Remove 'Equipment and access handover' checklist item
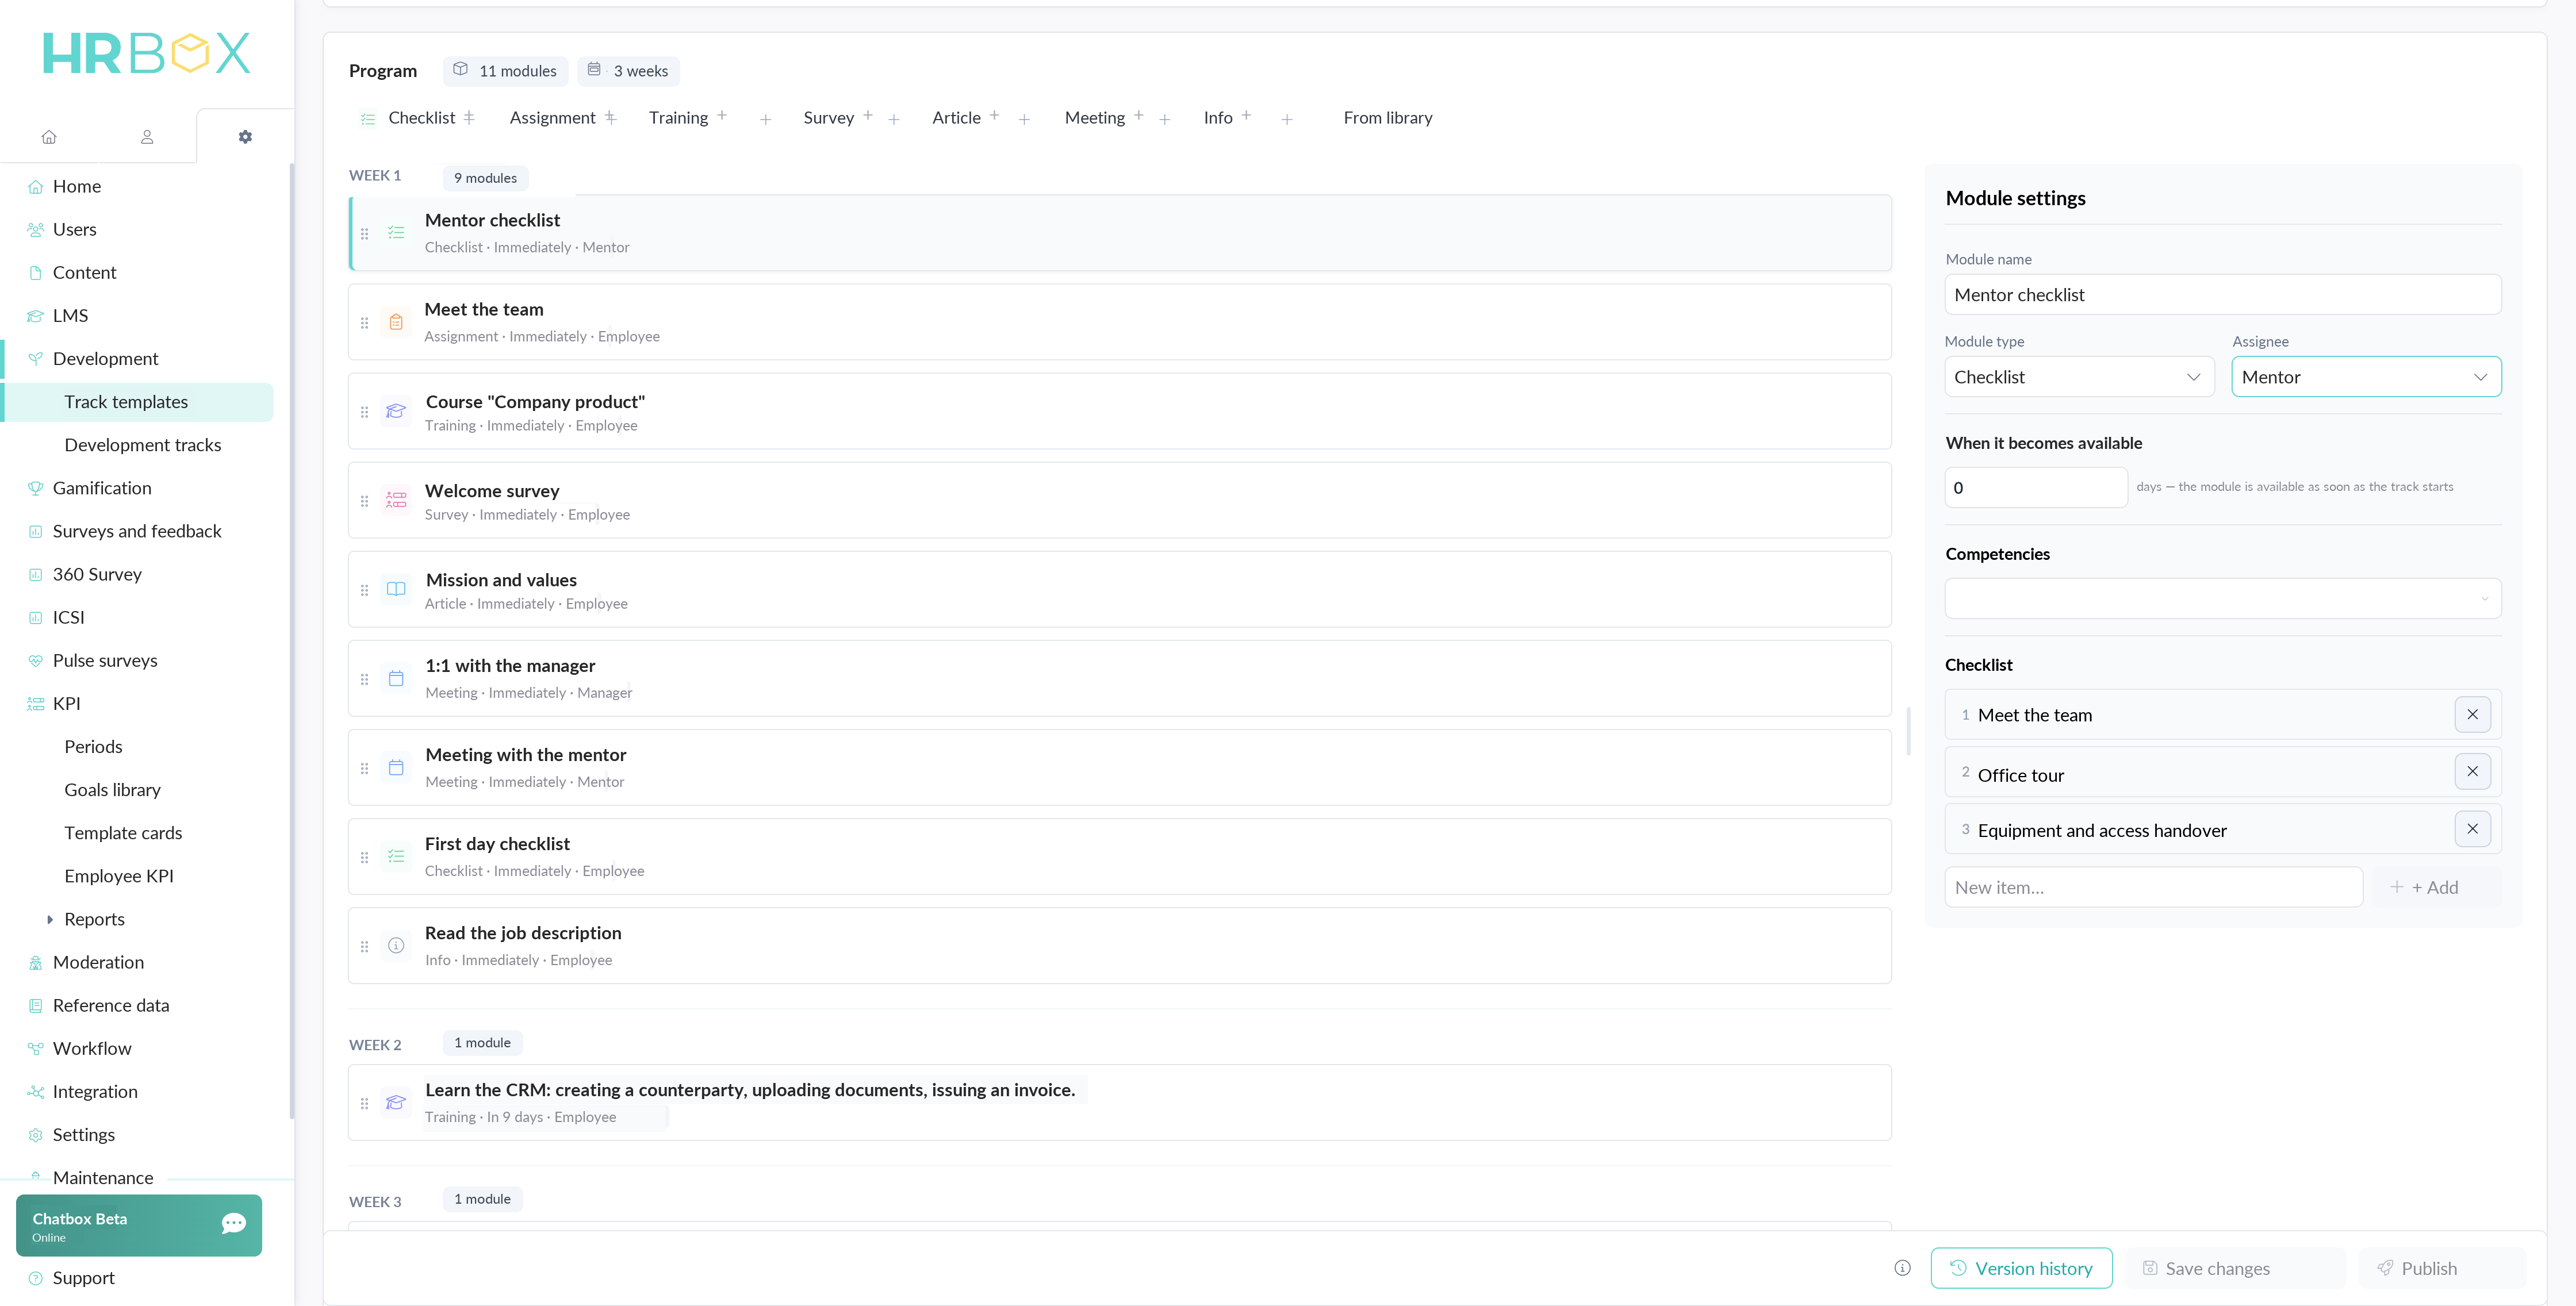2576x1306 pixels. point(2472,828)
